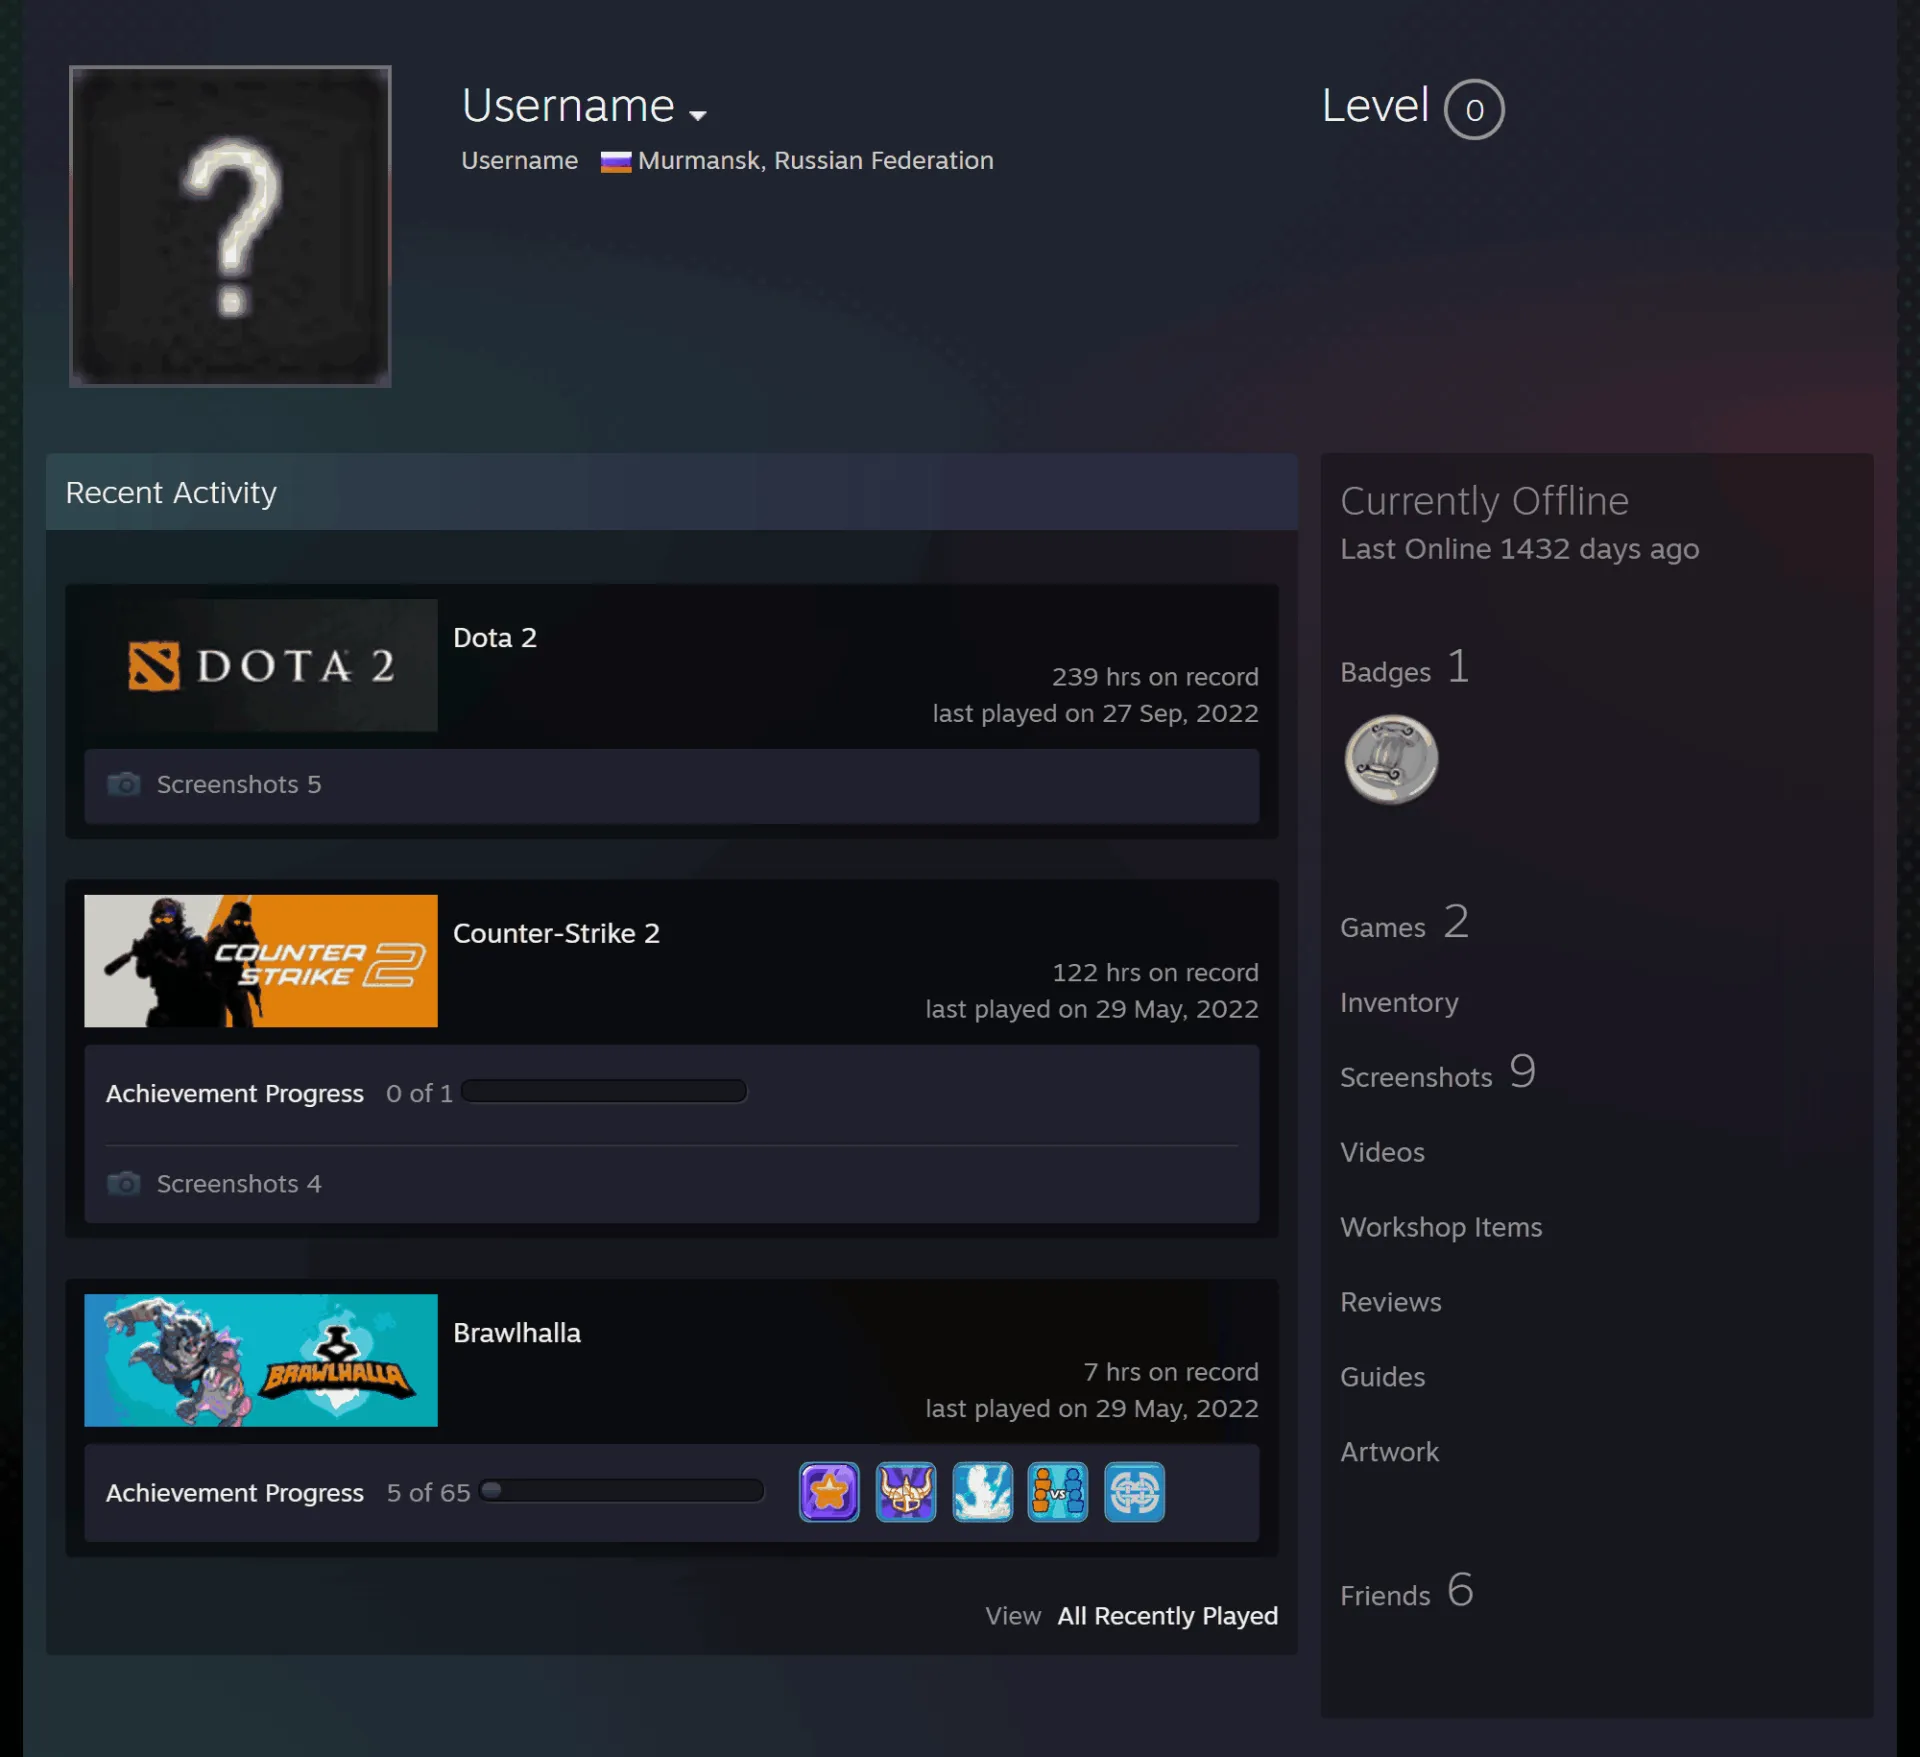Open the Videos link
The width and height of the screenshot is (1920, 1757).
[x=1382, y=1153]
